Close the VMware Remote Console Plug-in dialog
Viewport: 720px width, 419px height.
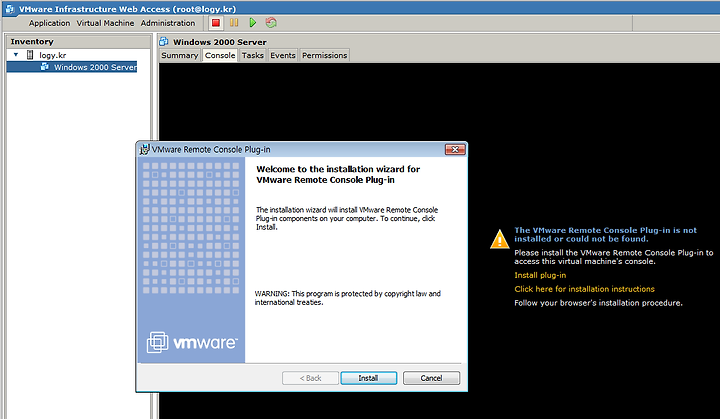tap(455, 149)
